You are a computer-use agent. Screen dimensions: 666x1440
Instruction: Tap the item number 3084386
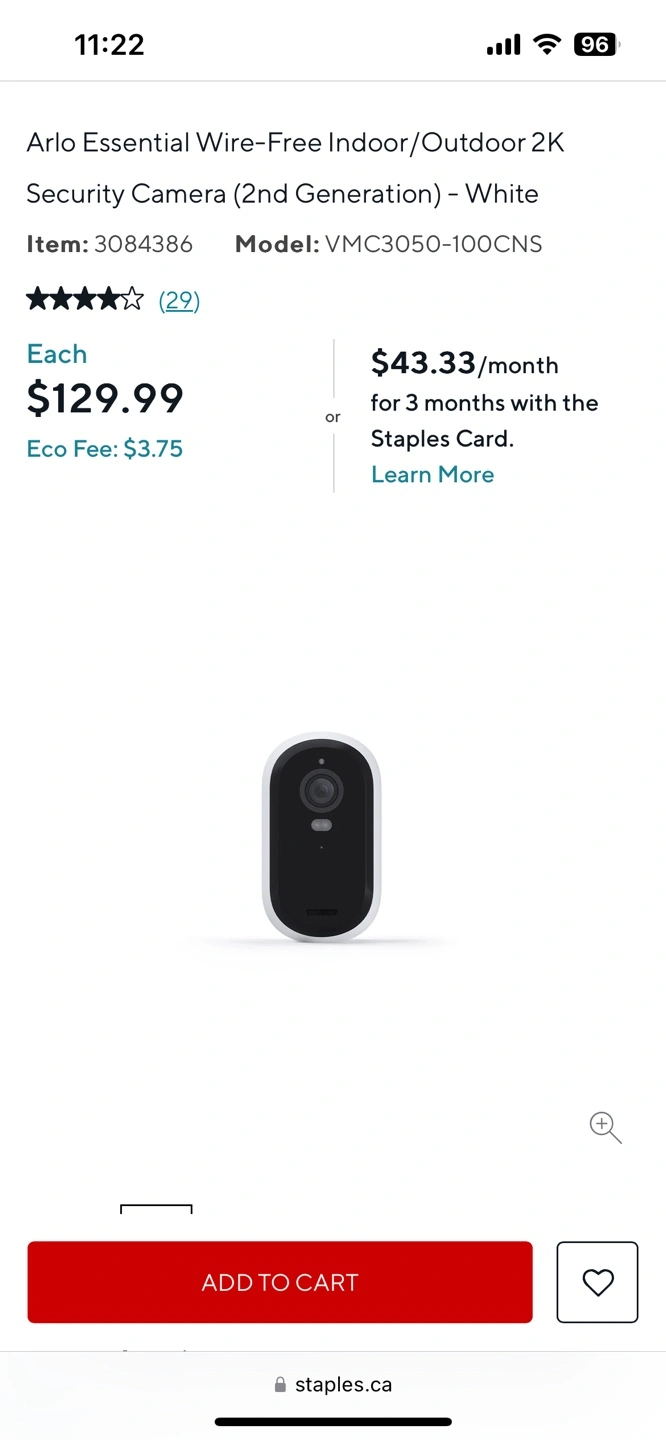(143, 244)
